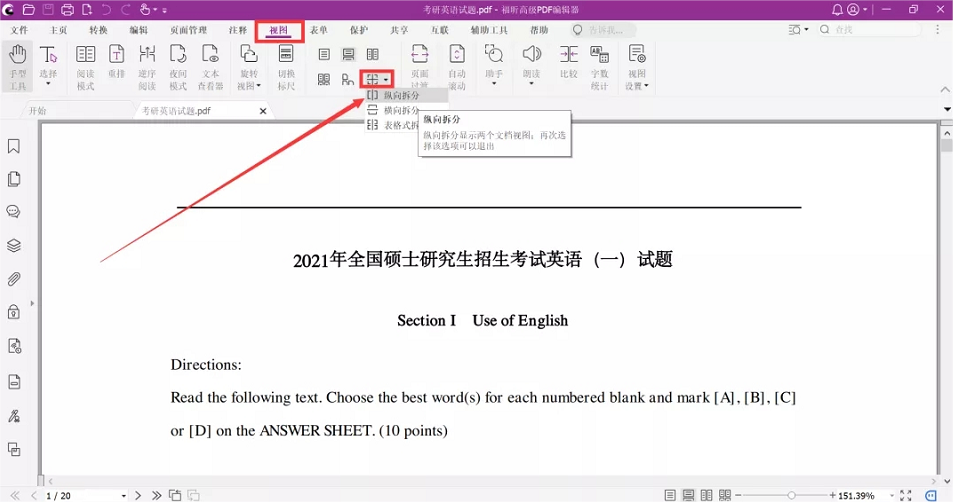Open the Text Viewer (文本查看器)
The height and width of the screenshot is (502, 953).
pyautogui.click(x=210, y=66)
